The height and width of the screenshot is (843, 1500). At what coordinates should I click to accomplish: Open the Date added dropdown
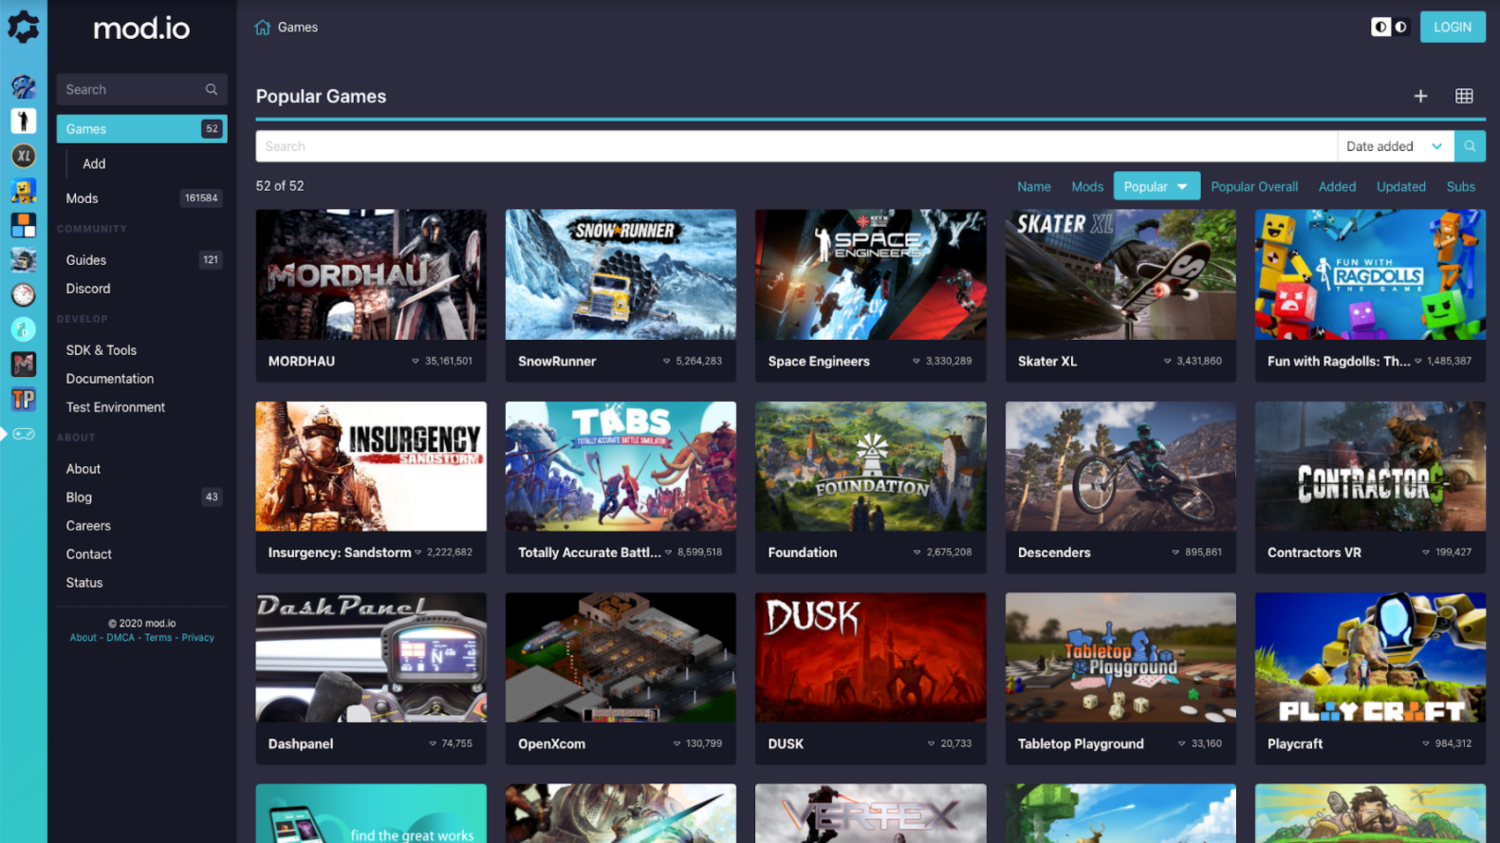1395,146
